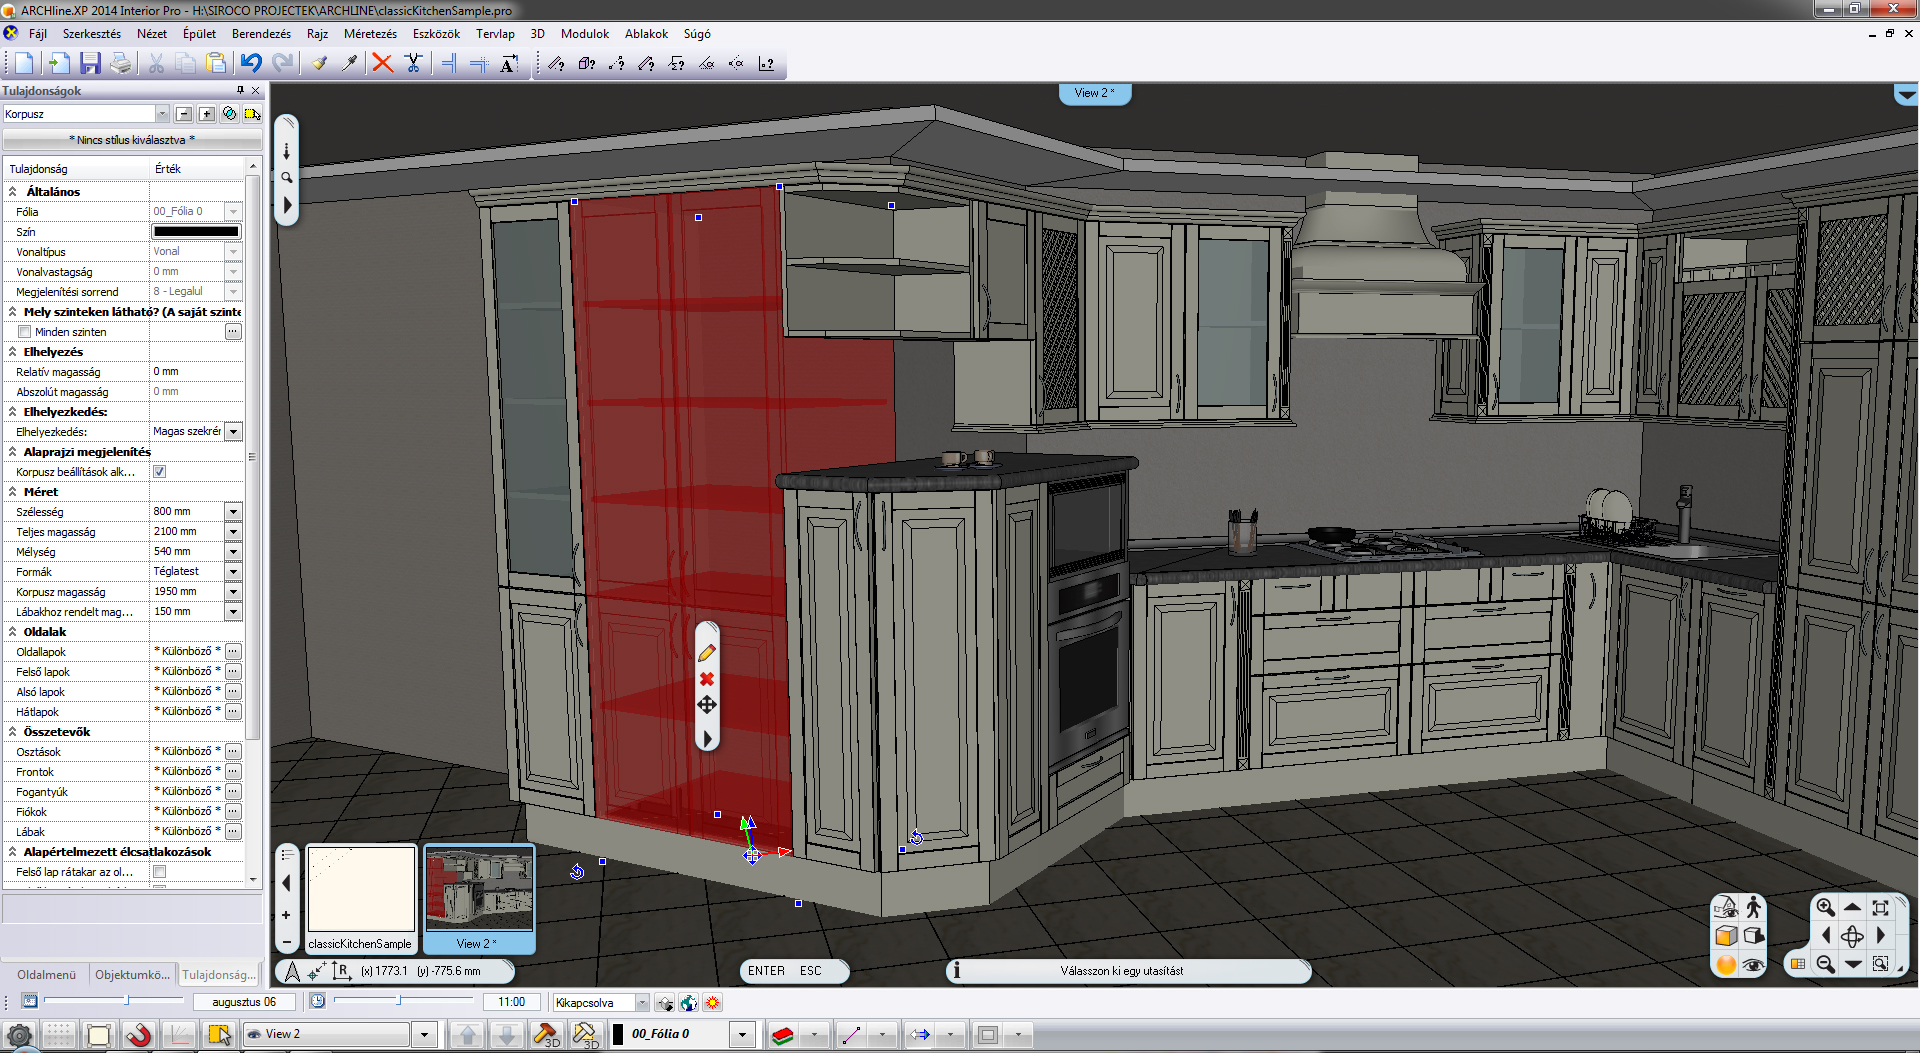Image resolution: width=1920 pixels, height=1053 pixels.
Task: Toggle the Minden szinten checkbox
Action: point(25,332)
